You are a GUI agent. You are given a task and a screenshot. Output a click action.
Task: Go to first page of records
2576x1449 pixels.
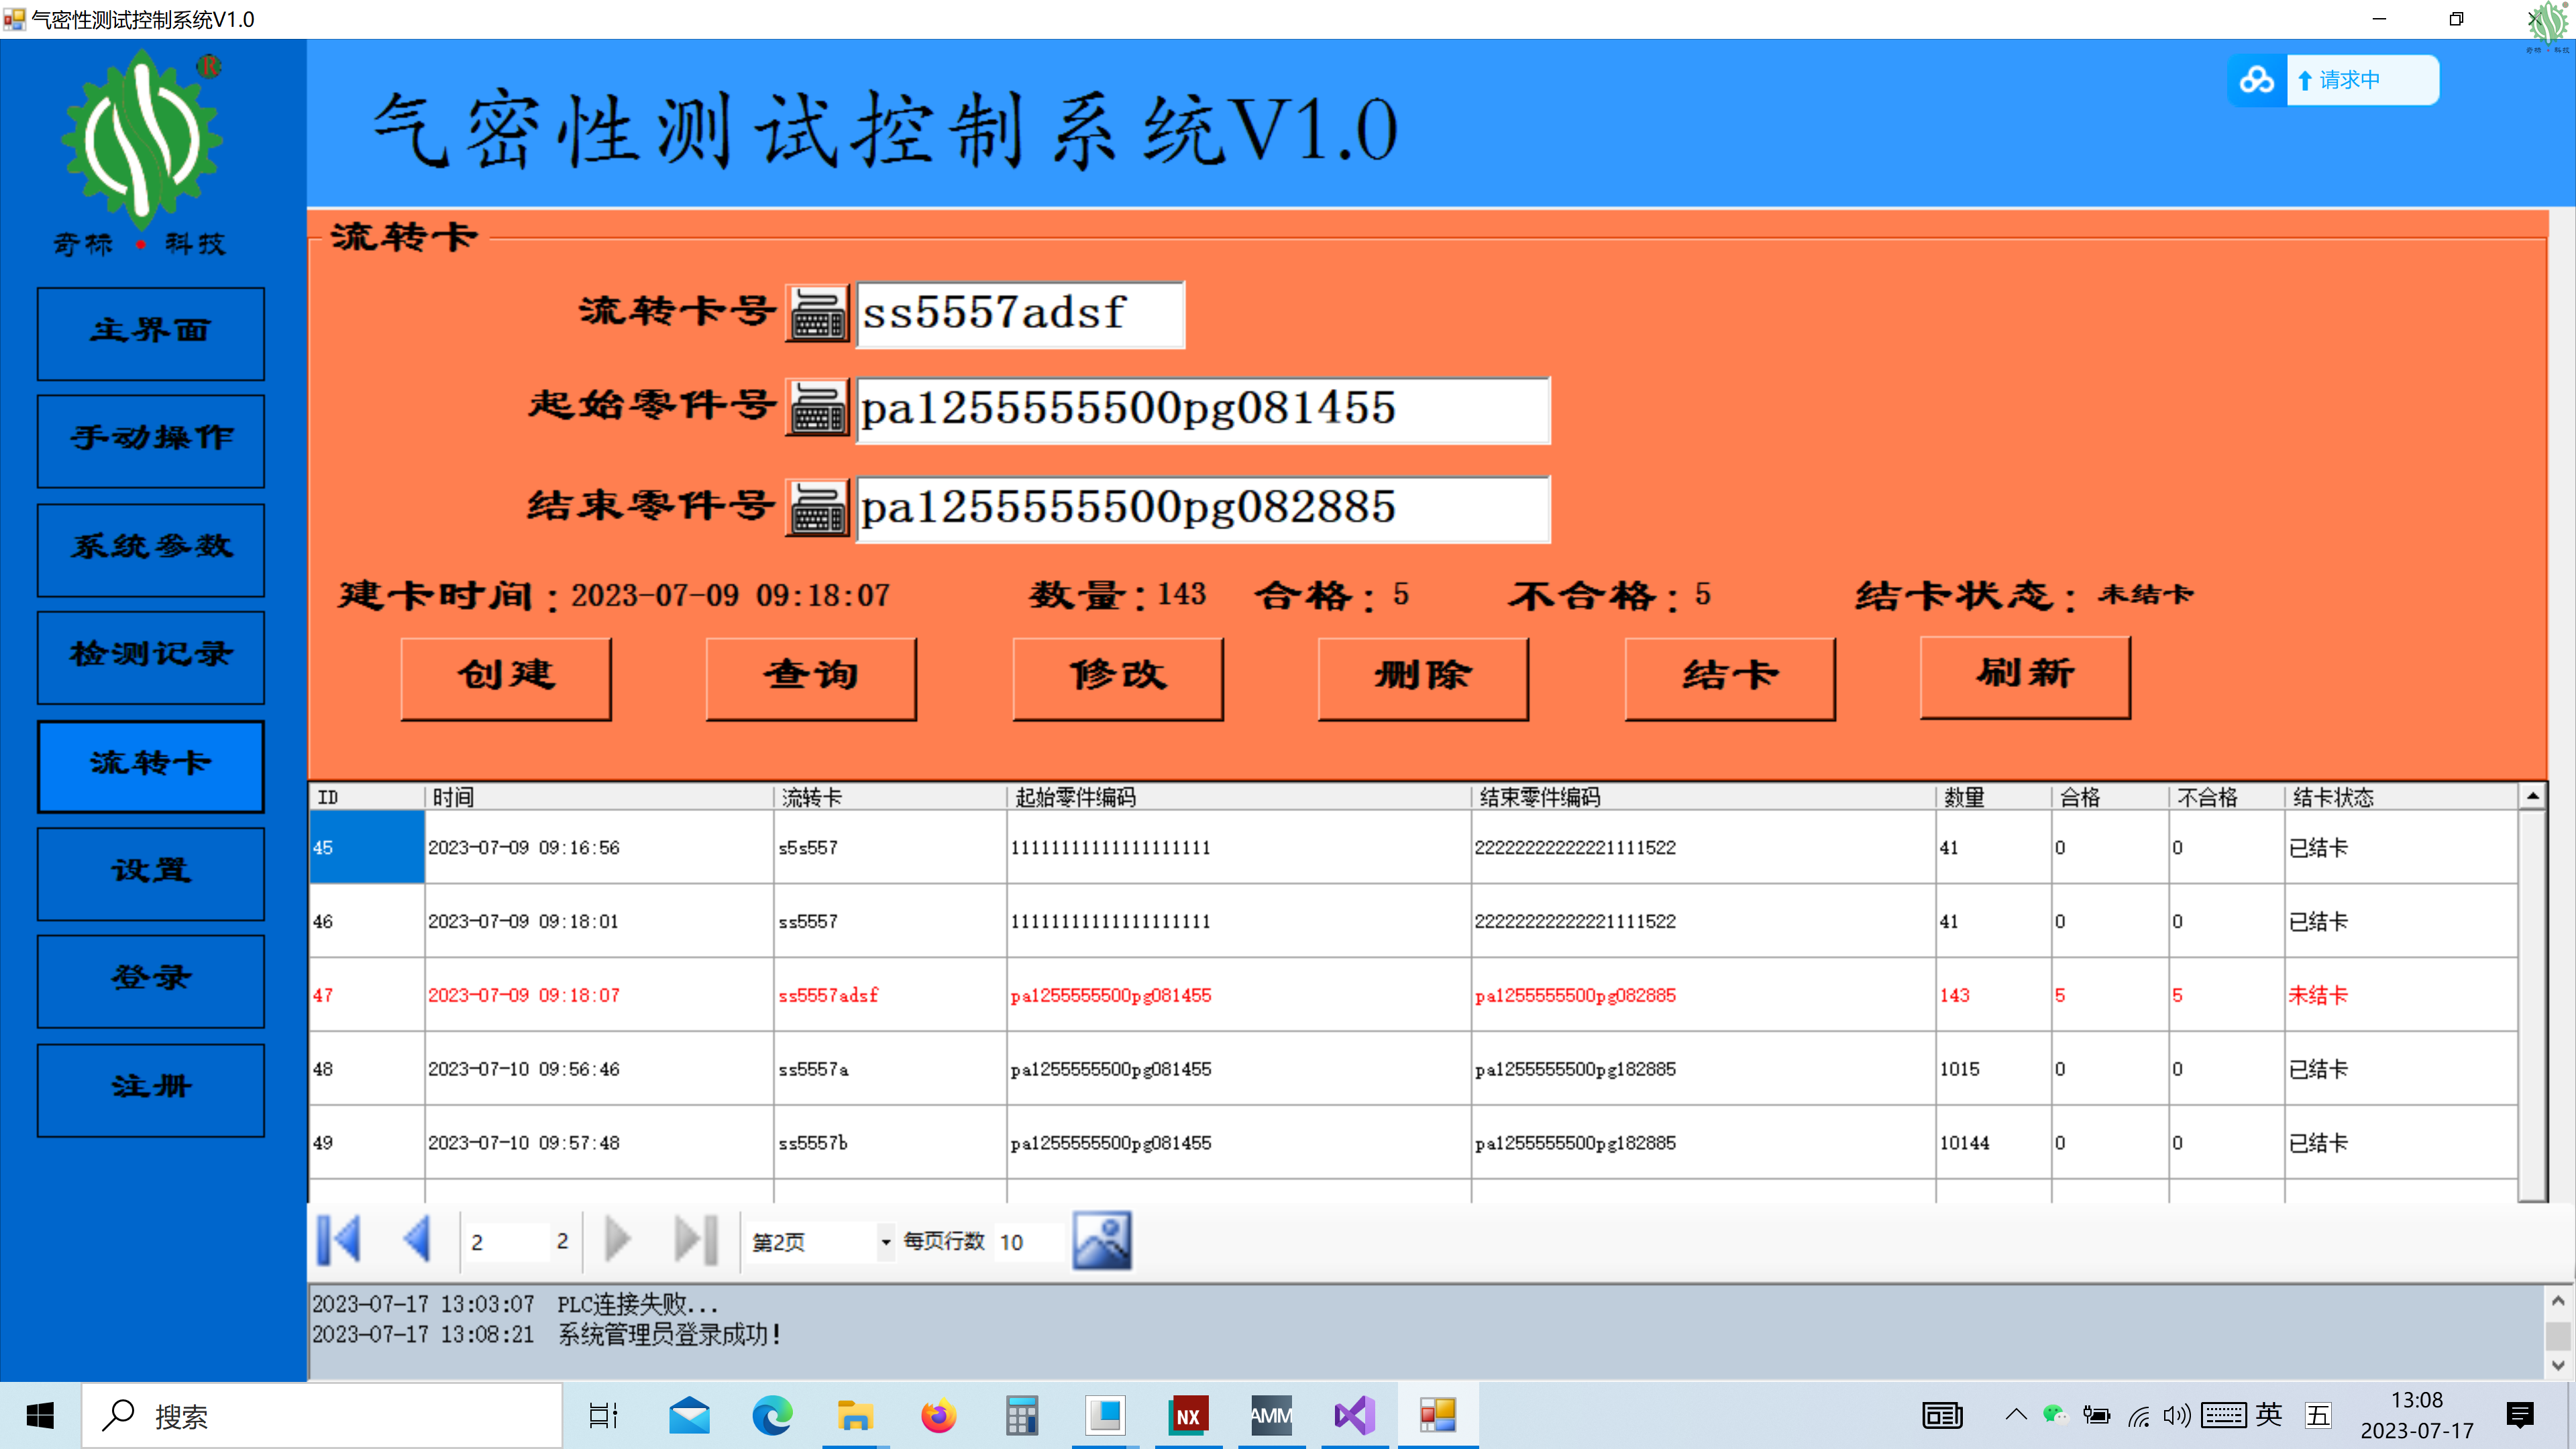pos(338,1240)
